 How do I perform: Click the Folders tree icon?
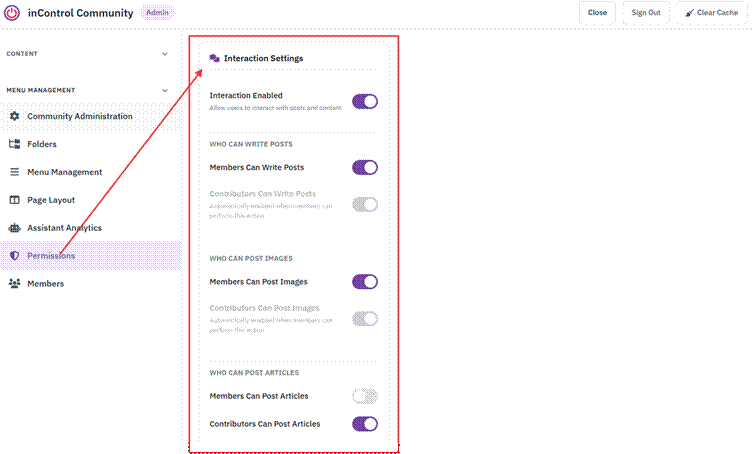[14, 144]
